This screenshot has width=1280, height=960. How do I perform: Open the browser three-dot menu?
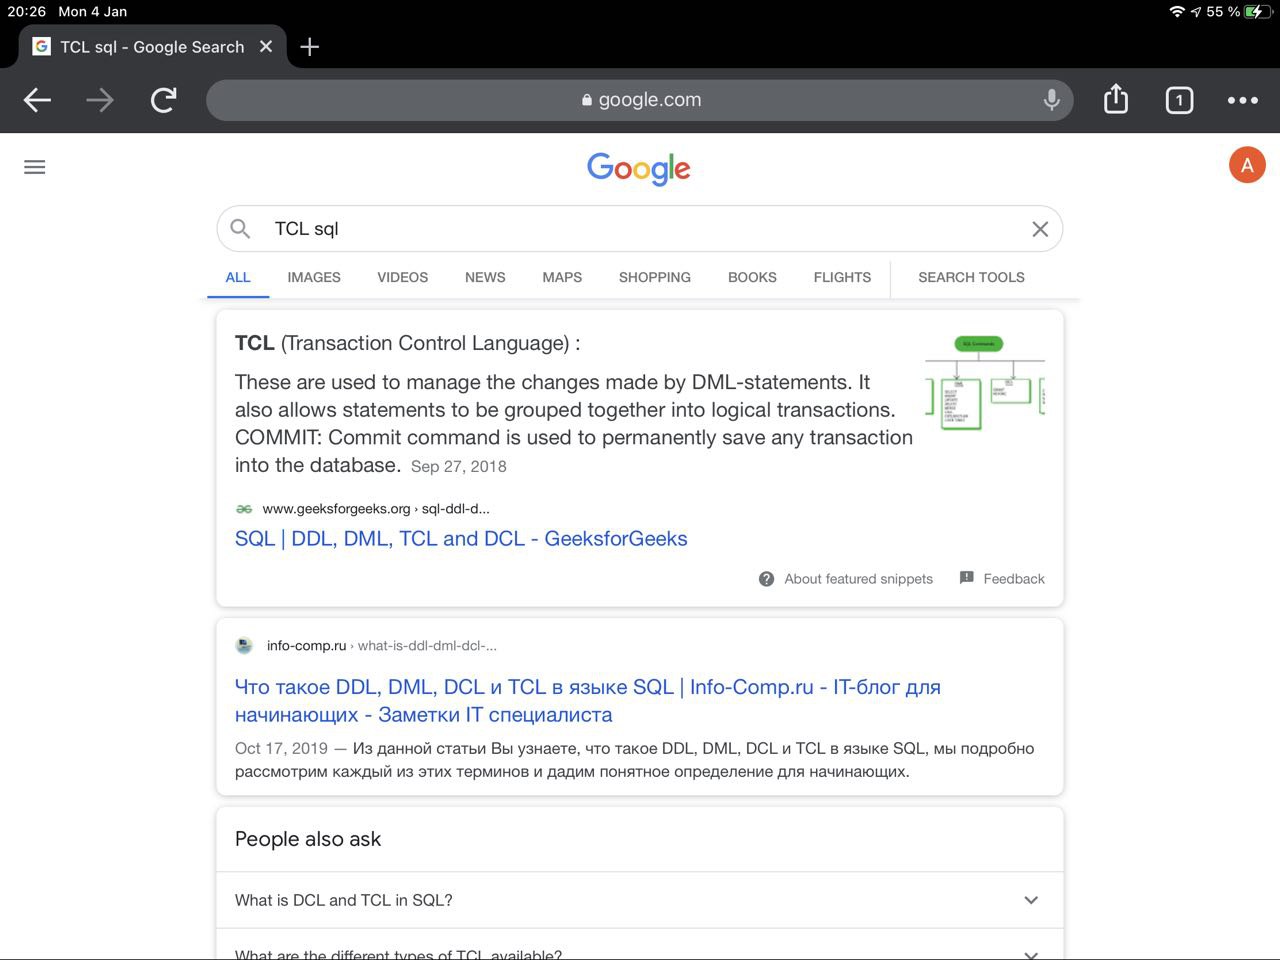(1243, 100)
